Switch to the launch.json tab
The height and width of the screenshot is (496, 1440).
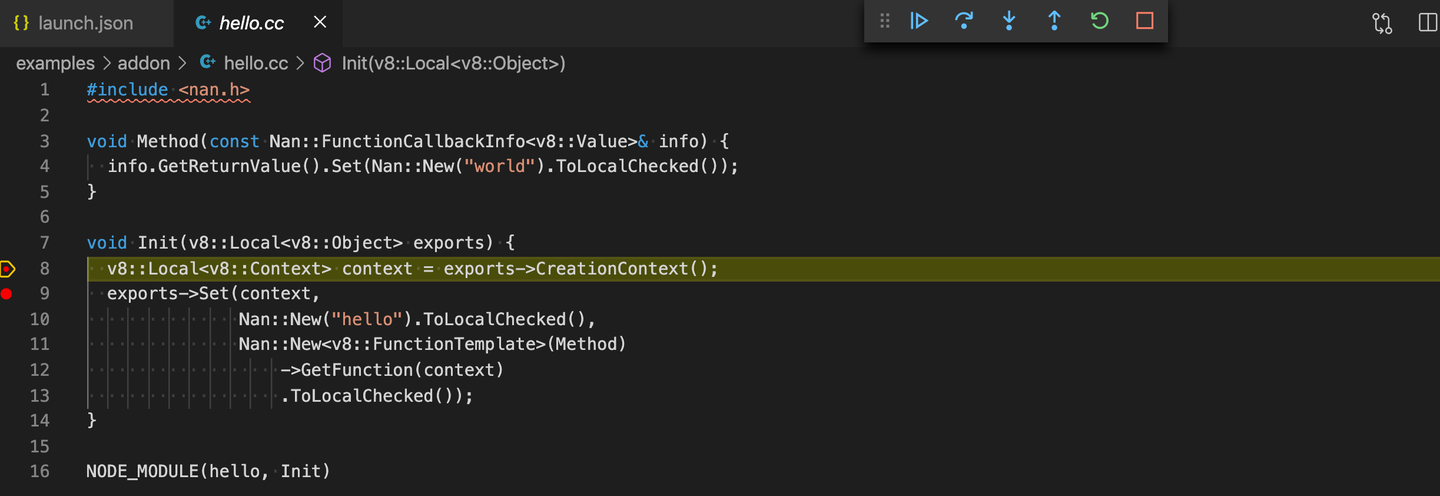pos(73,23)
